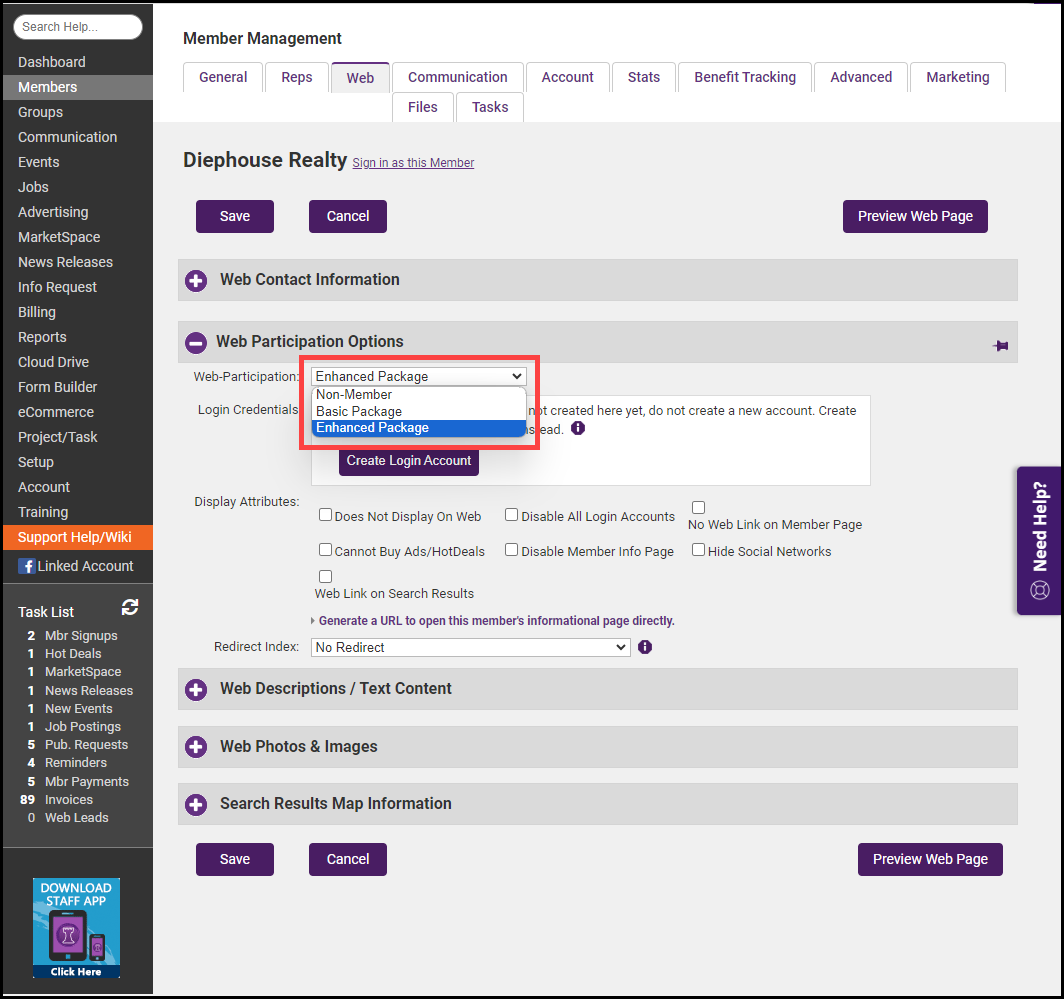Select Basic Package from the dropdown list
The height and width of the screenshot is (999, 1064).
(x=359, y=411)
